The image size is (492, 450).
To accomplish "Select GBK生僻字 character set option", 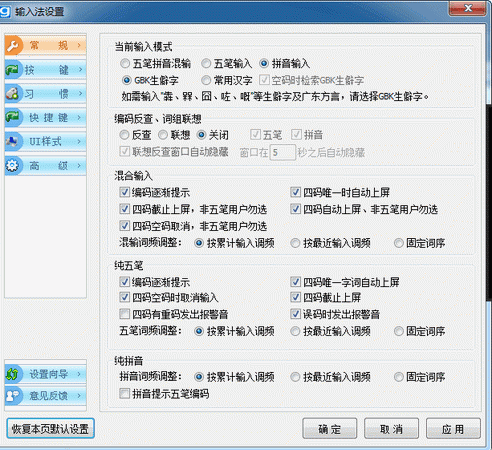I will (150, 80).
